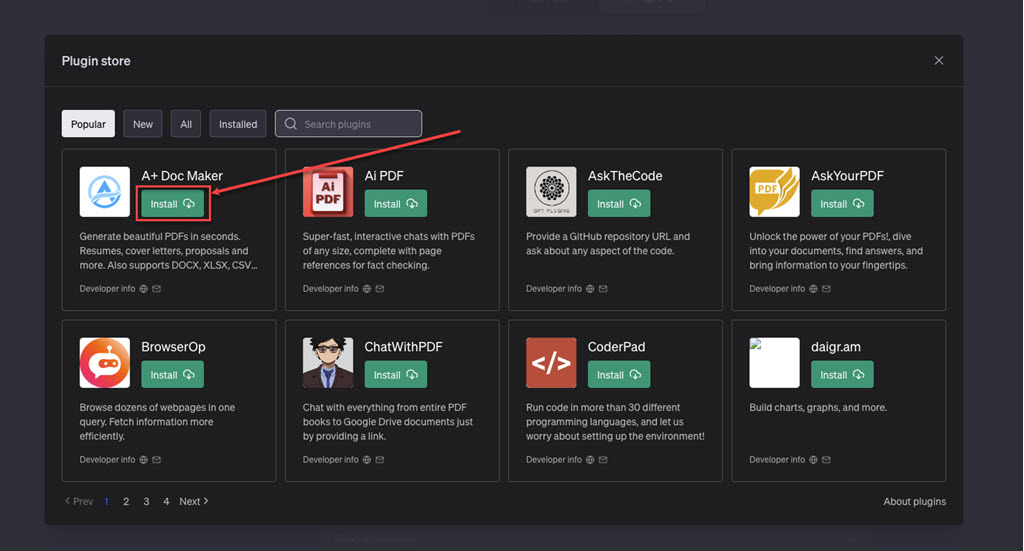Open the About plugins link
The height and width of the screenshot is (551, 1024).
click(914, 501)
